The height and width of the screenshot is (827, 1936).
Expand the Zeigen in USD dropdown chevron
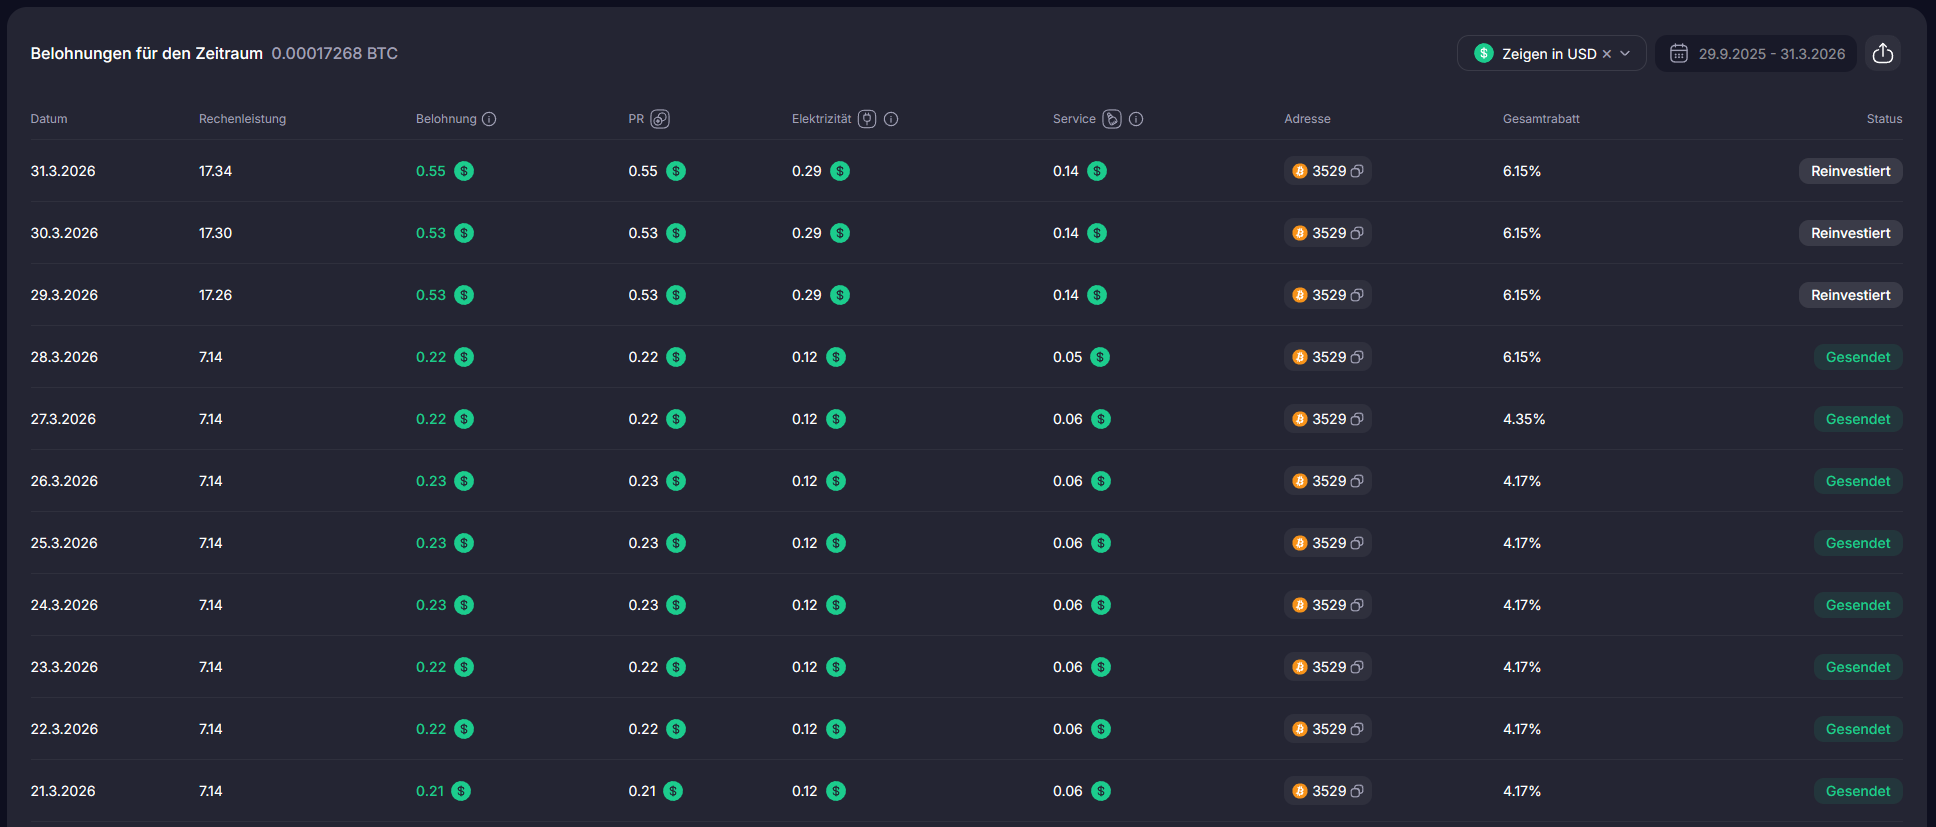pyautogui.click(x=1625, y=54)
